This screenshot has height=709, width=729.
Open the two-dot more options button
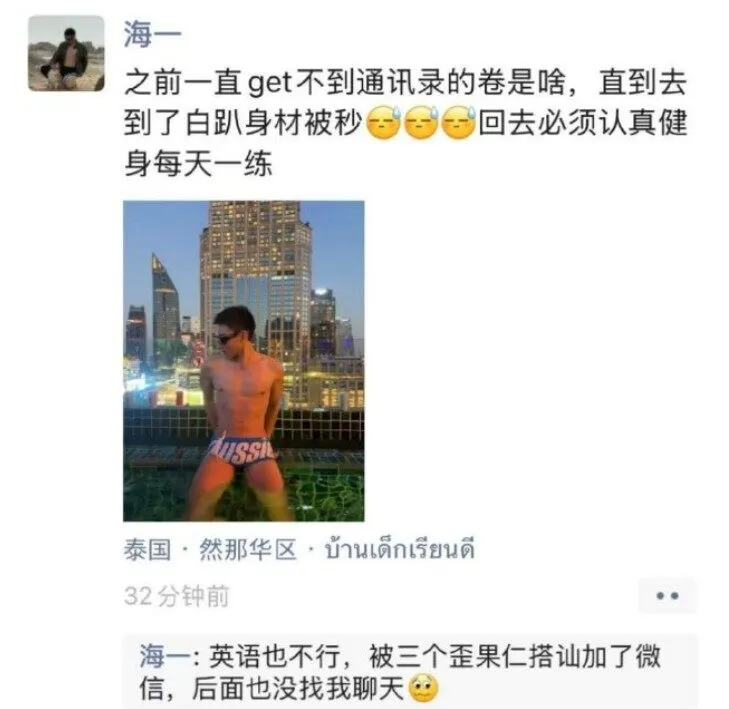point(667,596)
